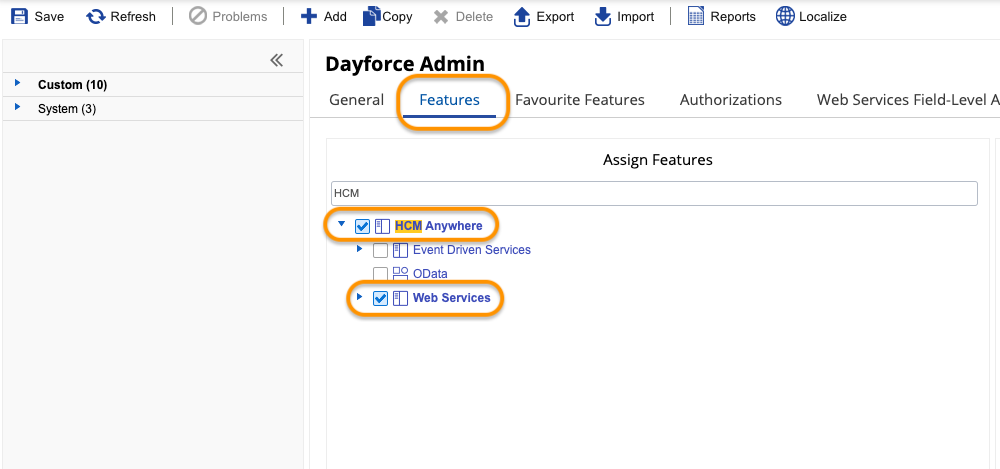
Task: Select the HCM Anywhere feature label
Action: click(x=438, y=226)
